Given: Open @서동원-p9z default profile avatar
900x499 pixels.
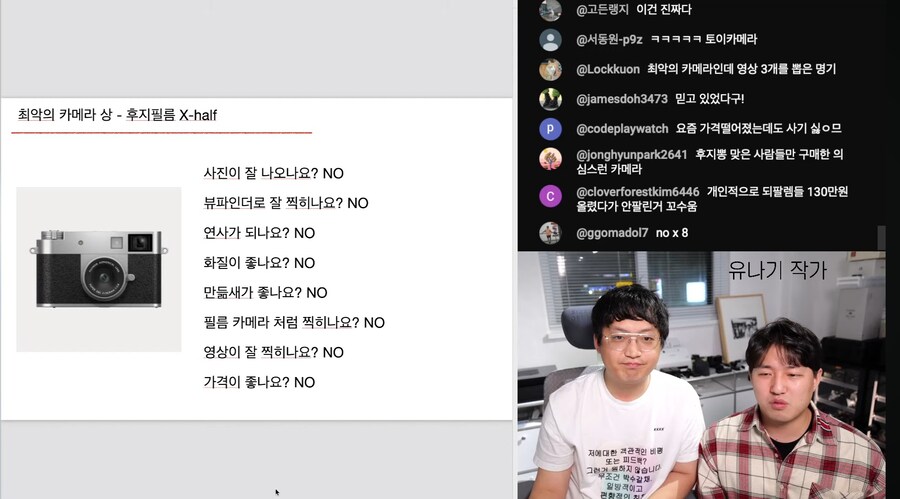Looking at the screenshot, I should (550, 40).
